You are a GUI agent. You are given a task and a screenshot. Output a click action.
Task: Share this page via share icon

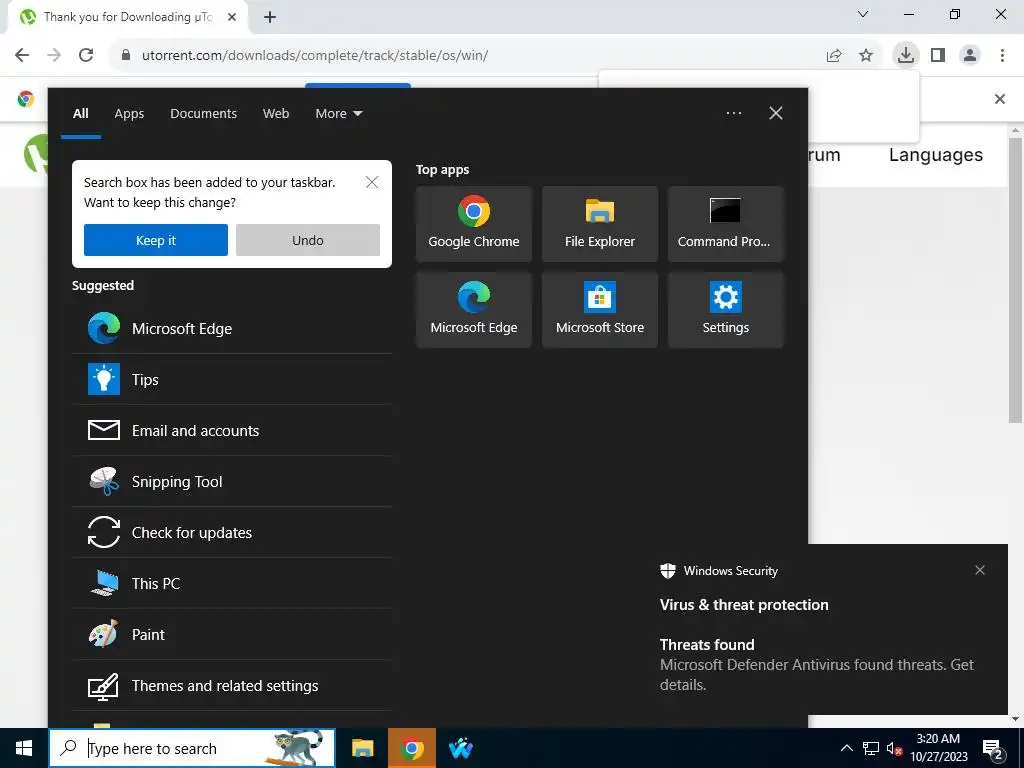click(x=834, y=55)
